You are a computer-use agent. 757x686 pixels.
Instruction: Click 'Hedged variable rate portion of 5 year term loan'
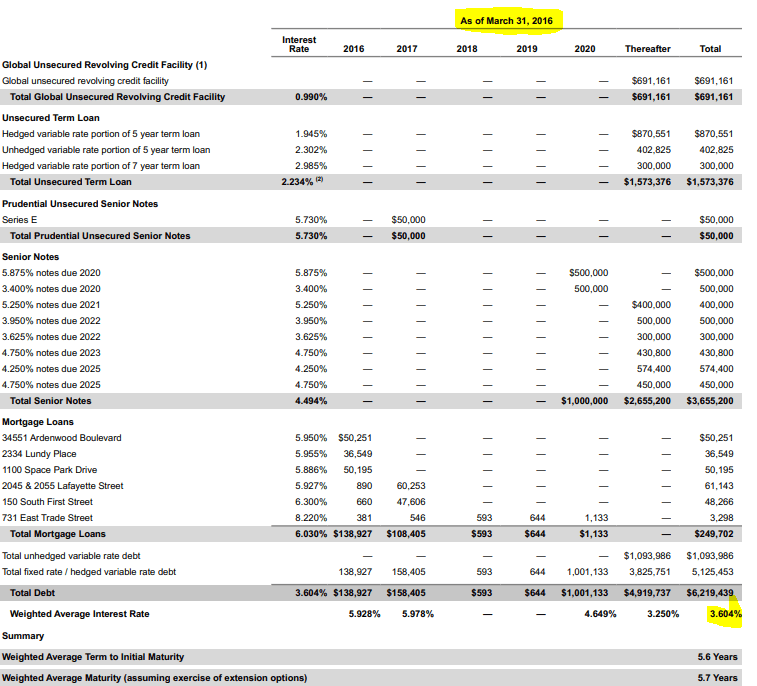pyautogui.click(x=101, y=134)
